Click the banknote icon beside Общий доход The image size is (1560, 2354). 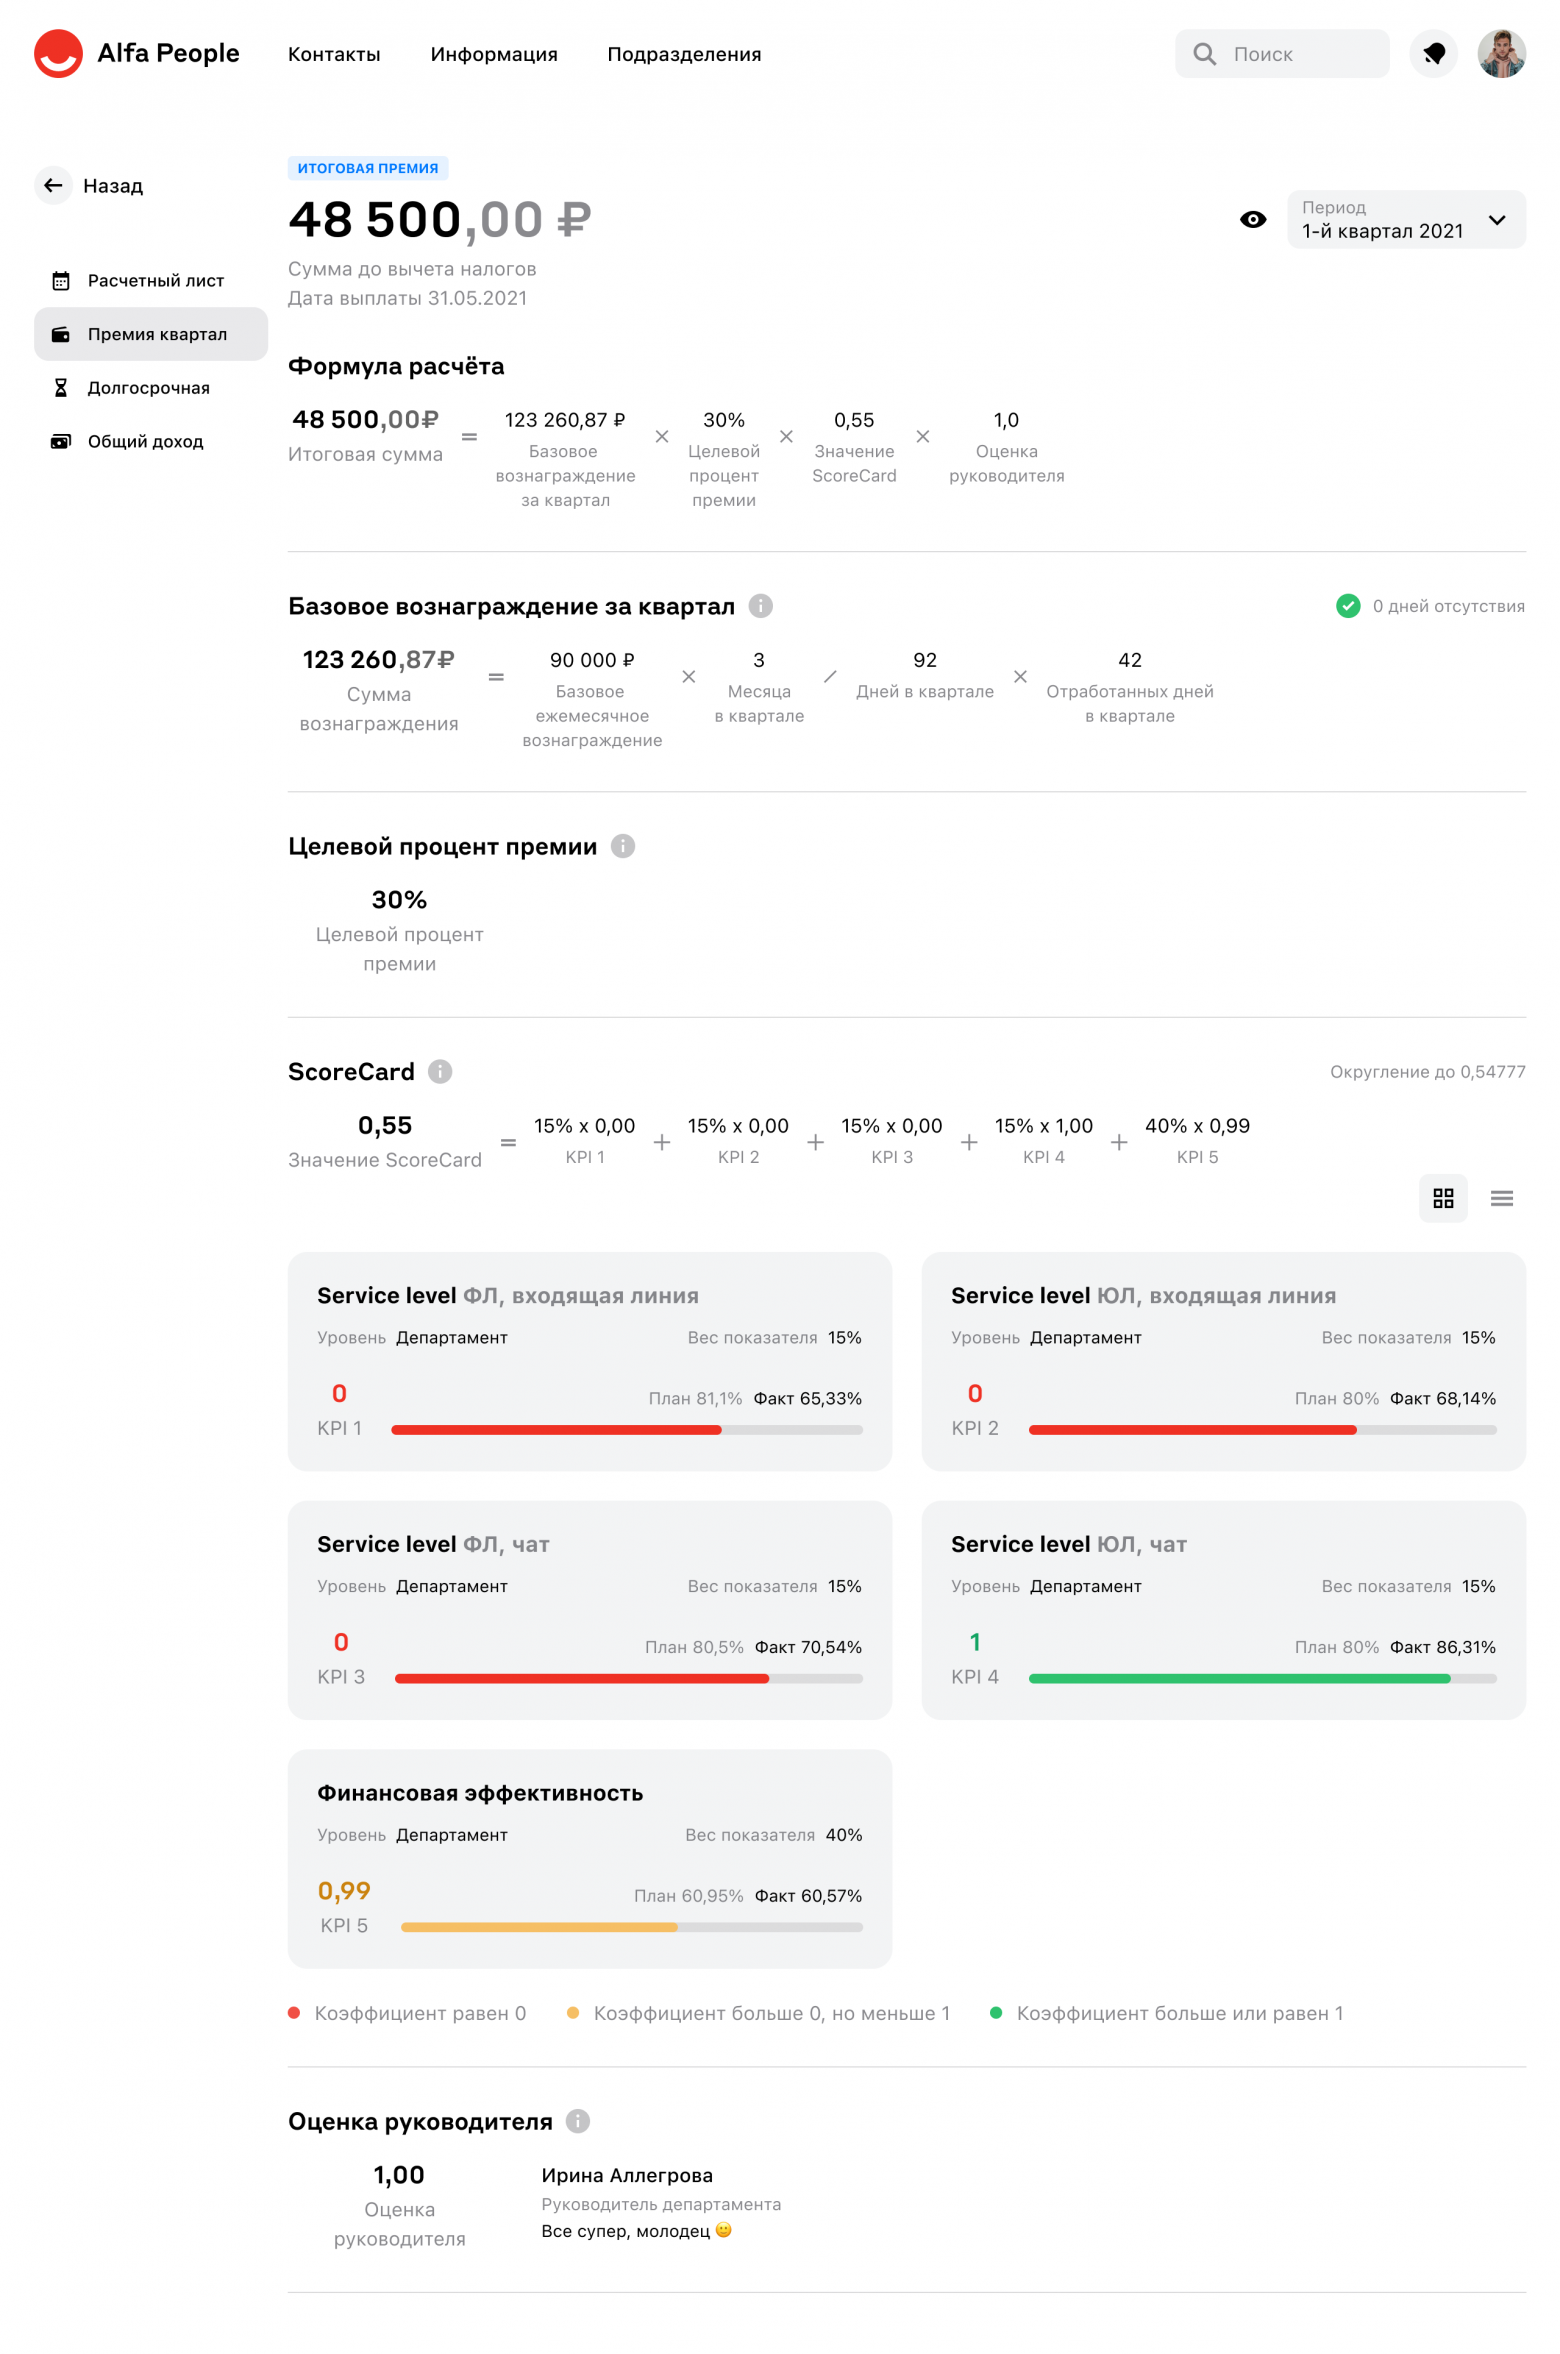[x=61, y=441]
